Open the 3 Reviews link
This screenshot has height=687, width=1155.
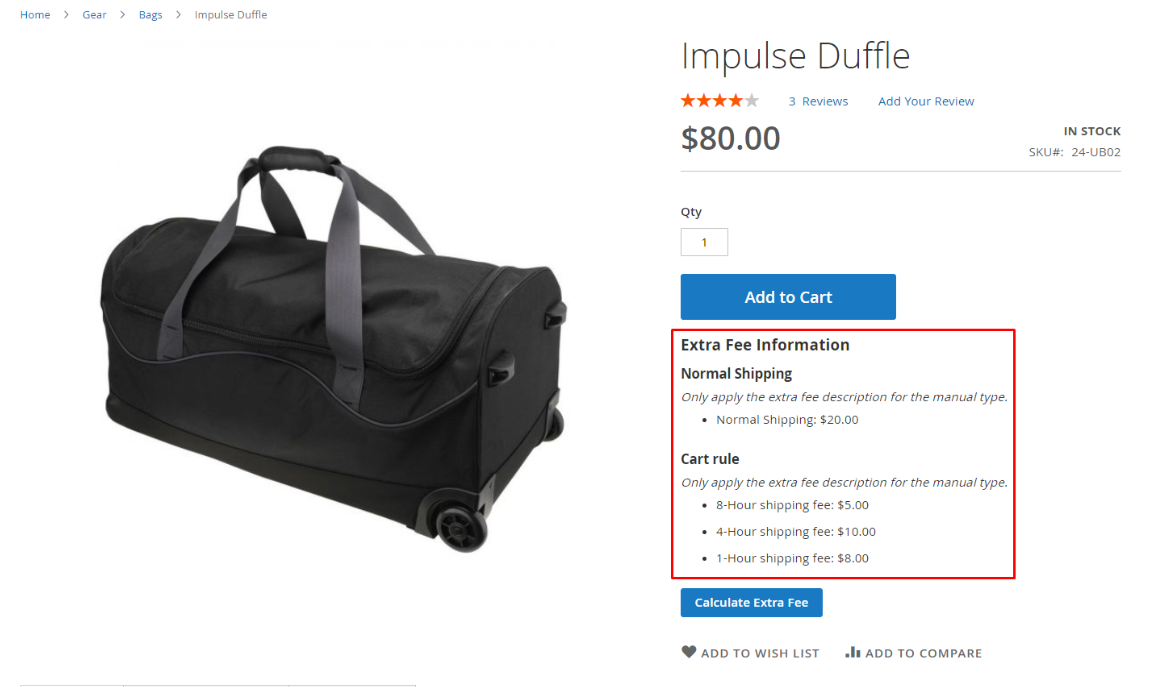818,101
